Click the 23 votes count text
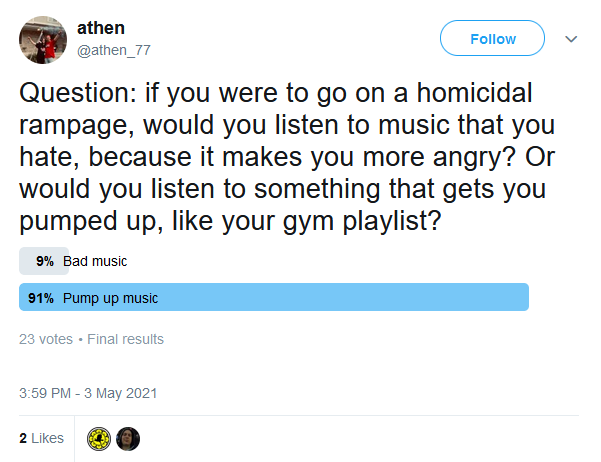The width and height of the screenshot is (601, 462). pyautogui.click(x=46, y=339)
